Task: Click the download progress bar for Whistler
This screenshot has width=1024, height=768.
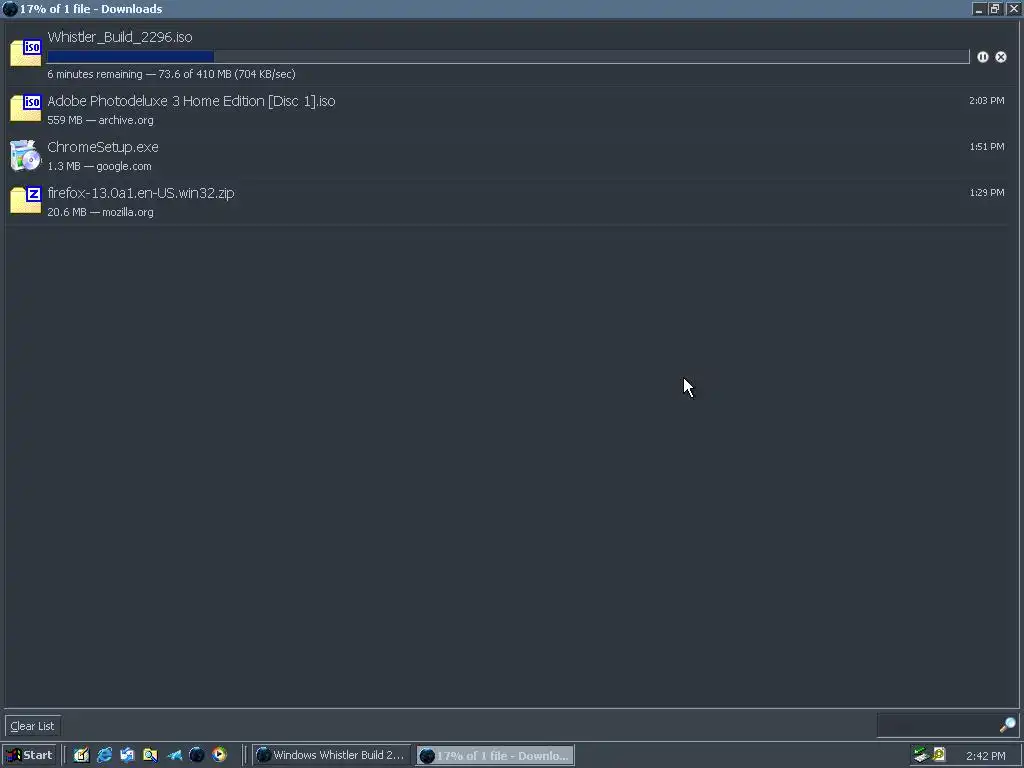Action: click(x=508, y=57)
